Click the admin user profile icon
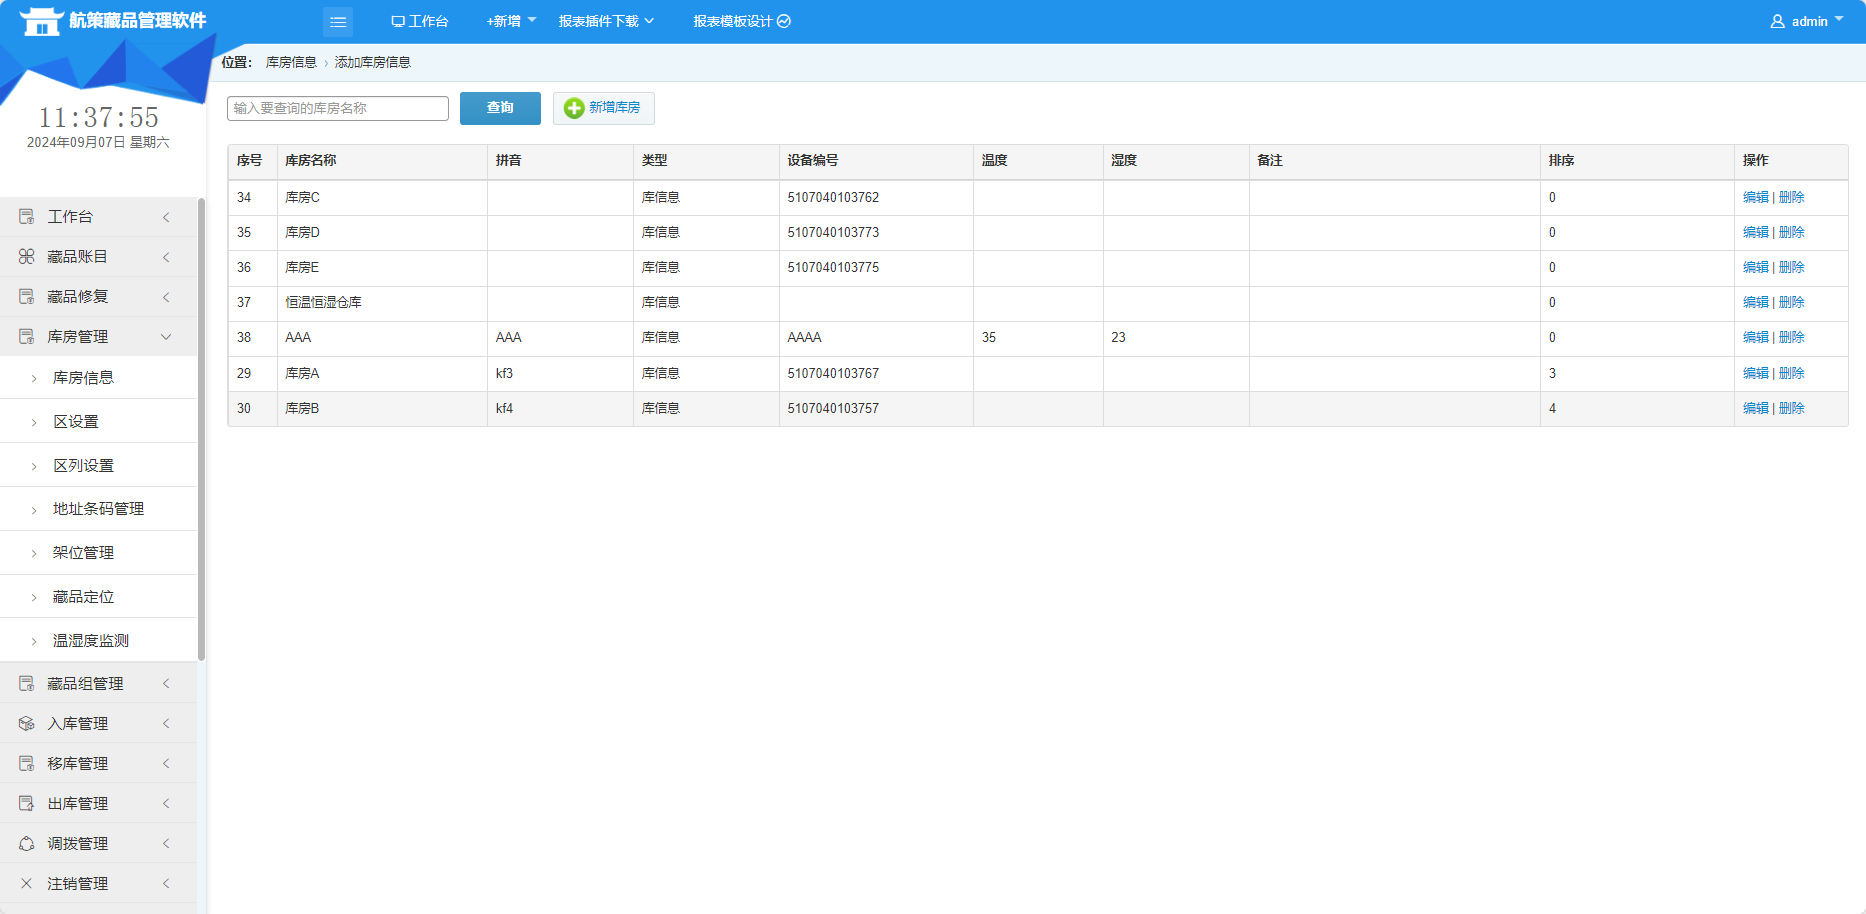 pyautogui.click(x=1777, y=21)
